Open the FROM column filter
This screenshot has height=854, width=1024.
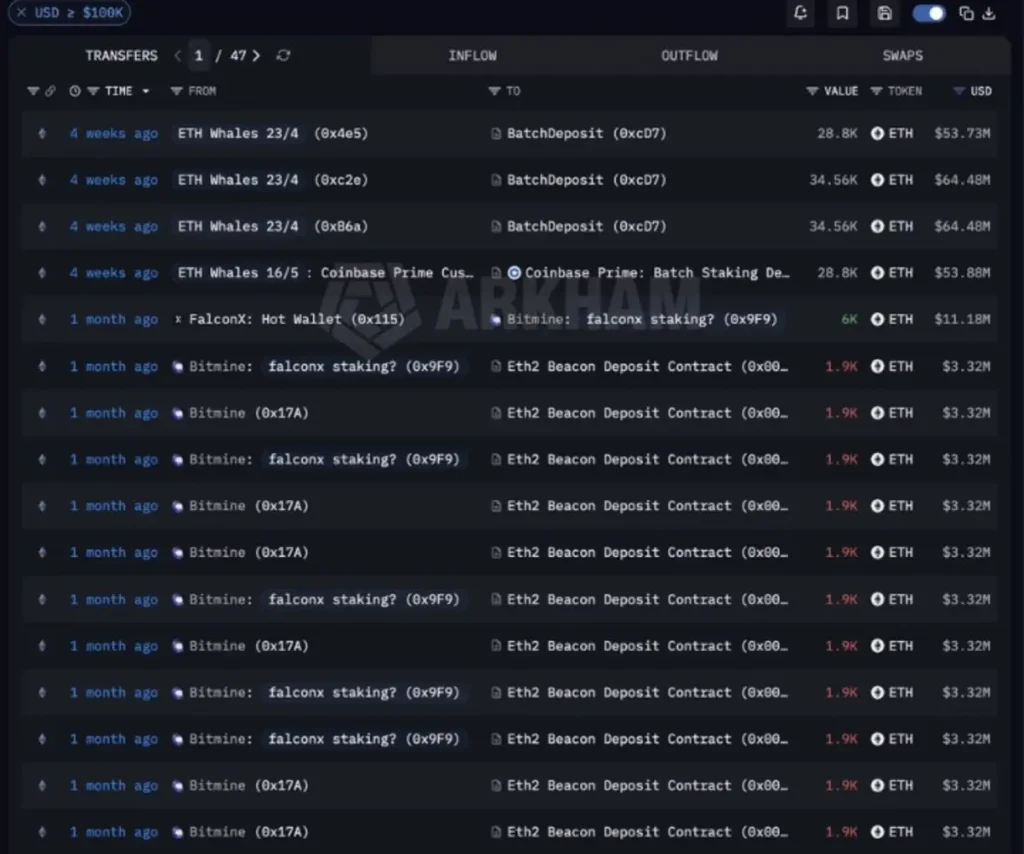tap(176, 91)
